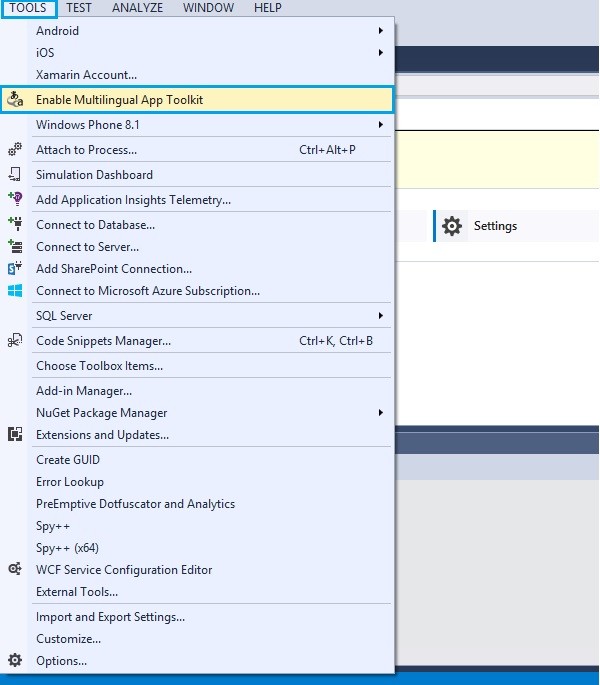Click the Ctrl+K, Ctrl+B shortcut text
600x685 pixels.
click(336, 340)
